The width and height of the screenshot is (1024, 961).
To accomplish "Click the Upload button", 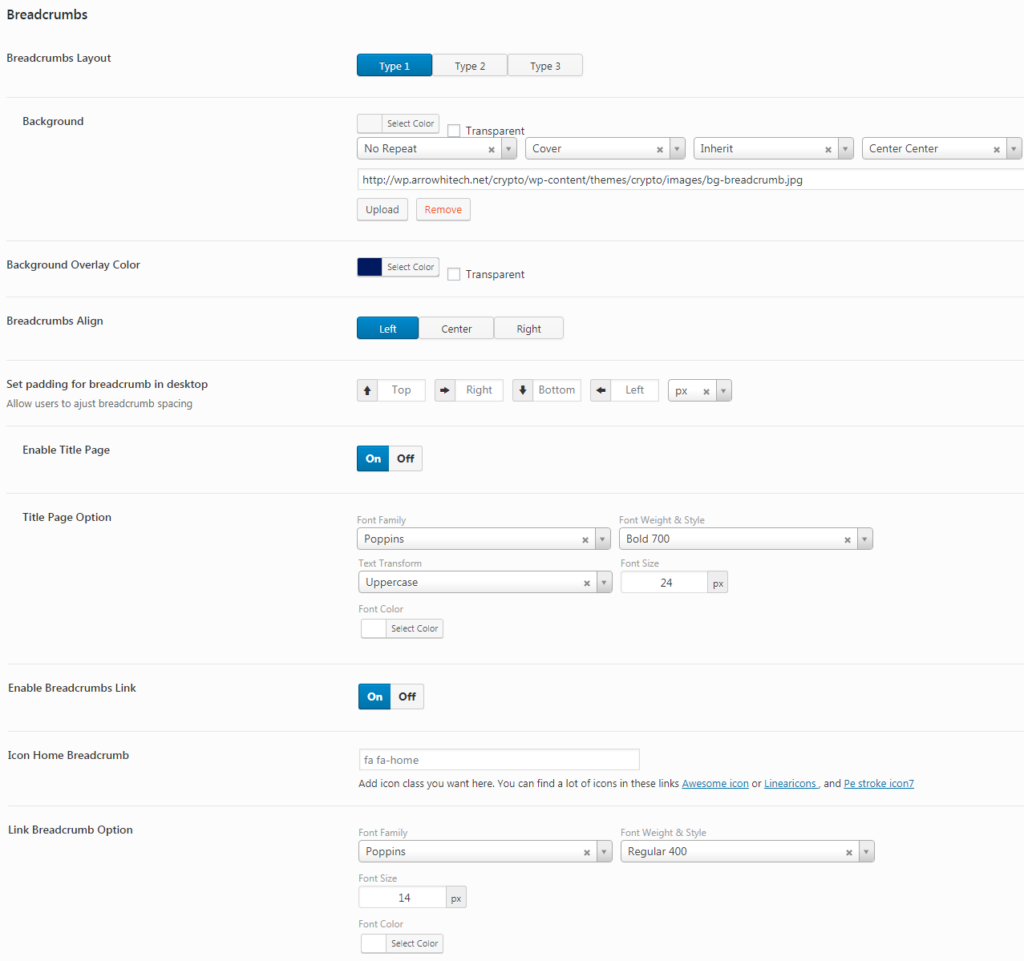I will tap(382, 210).
